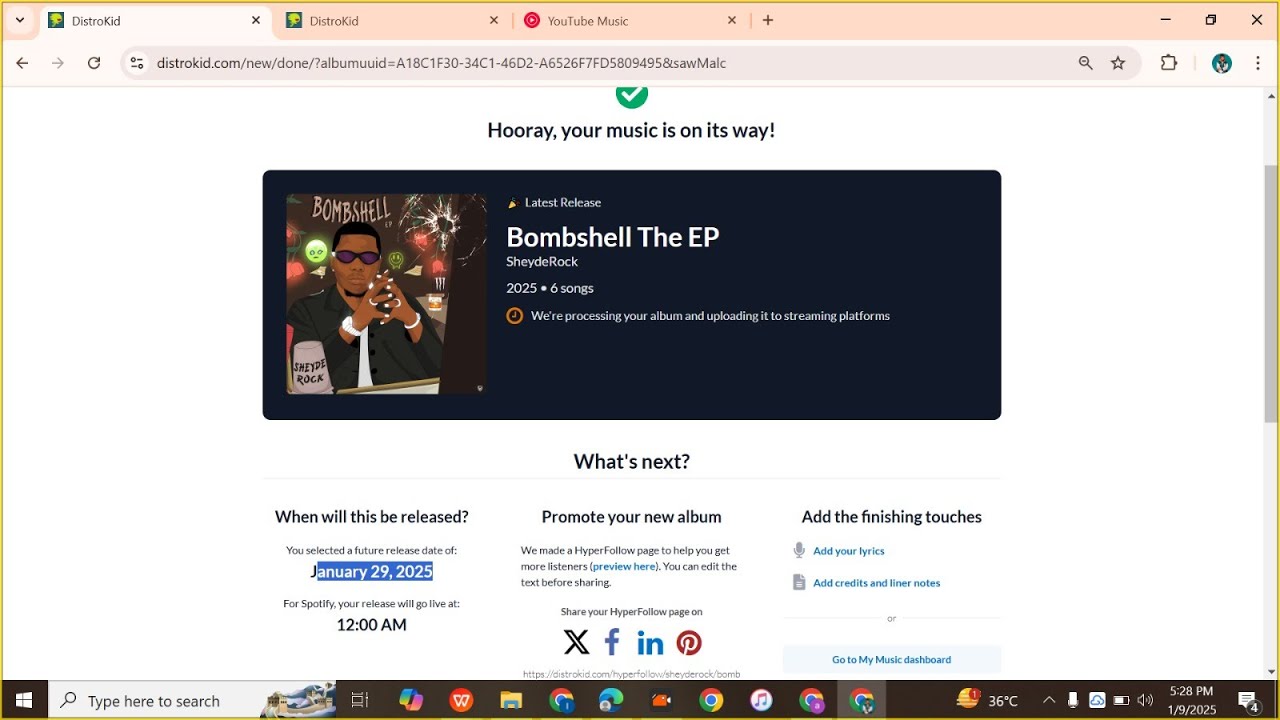Open a new browser tab
This screenshot has width=1280, height=720.
click(x=768, y=20)
